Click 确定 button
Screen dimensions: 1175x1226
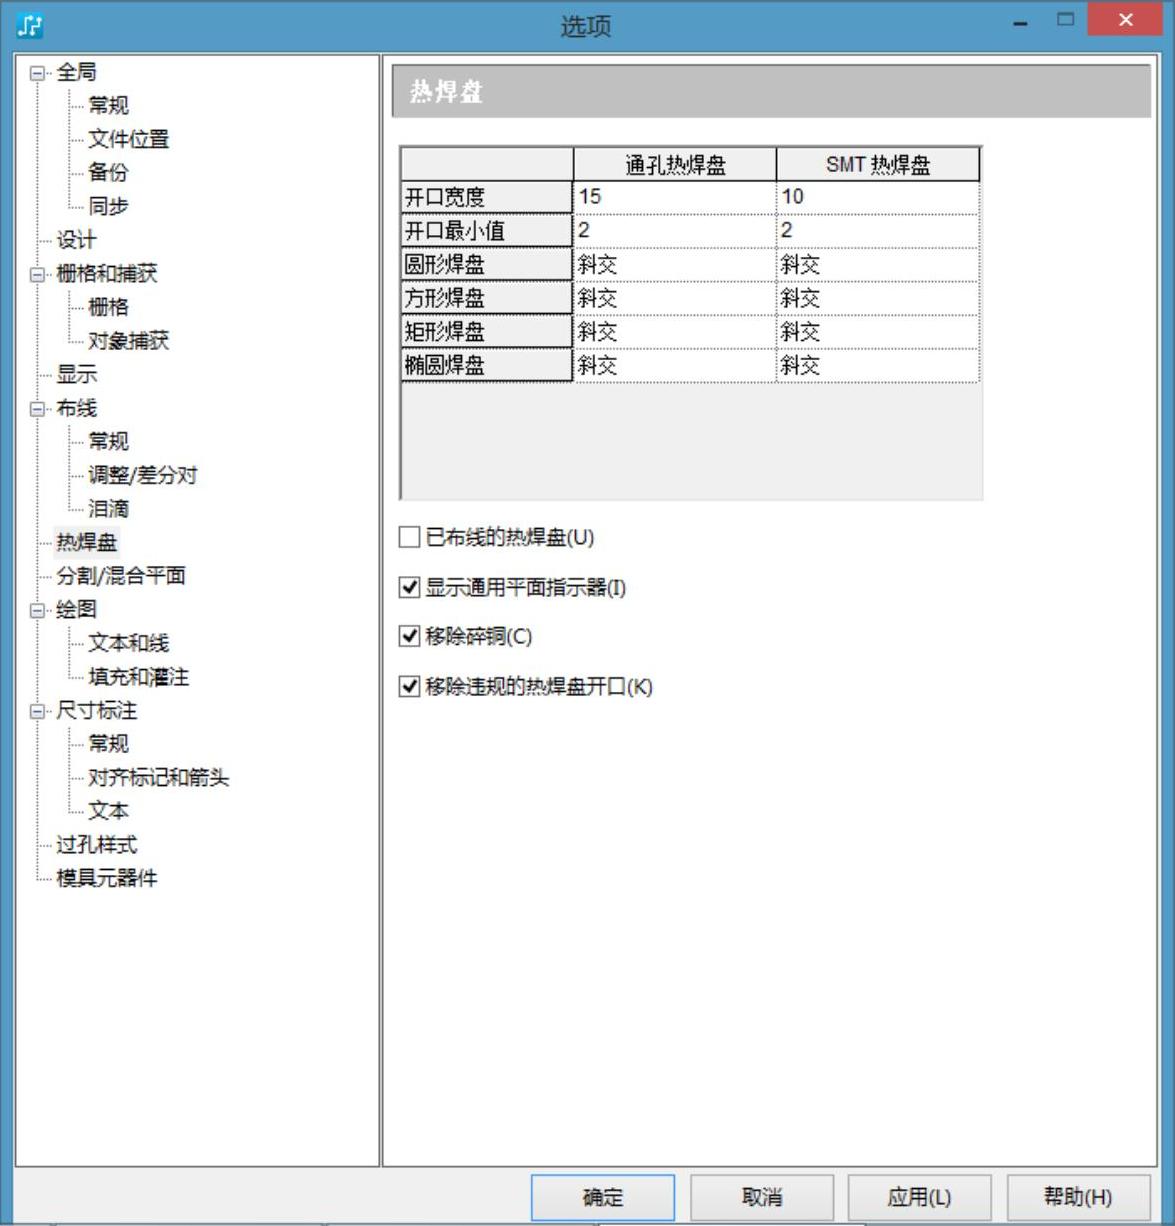[602, 1197]
